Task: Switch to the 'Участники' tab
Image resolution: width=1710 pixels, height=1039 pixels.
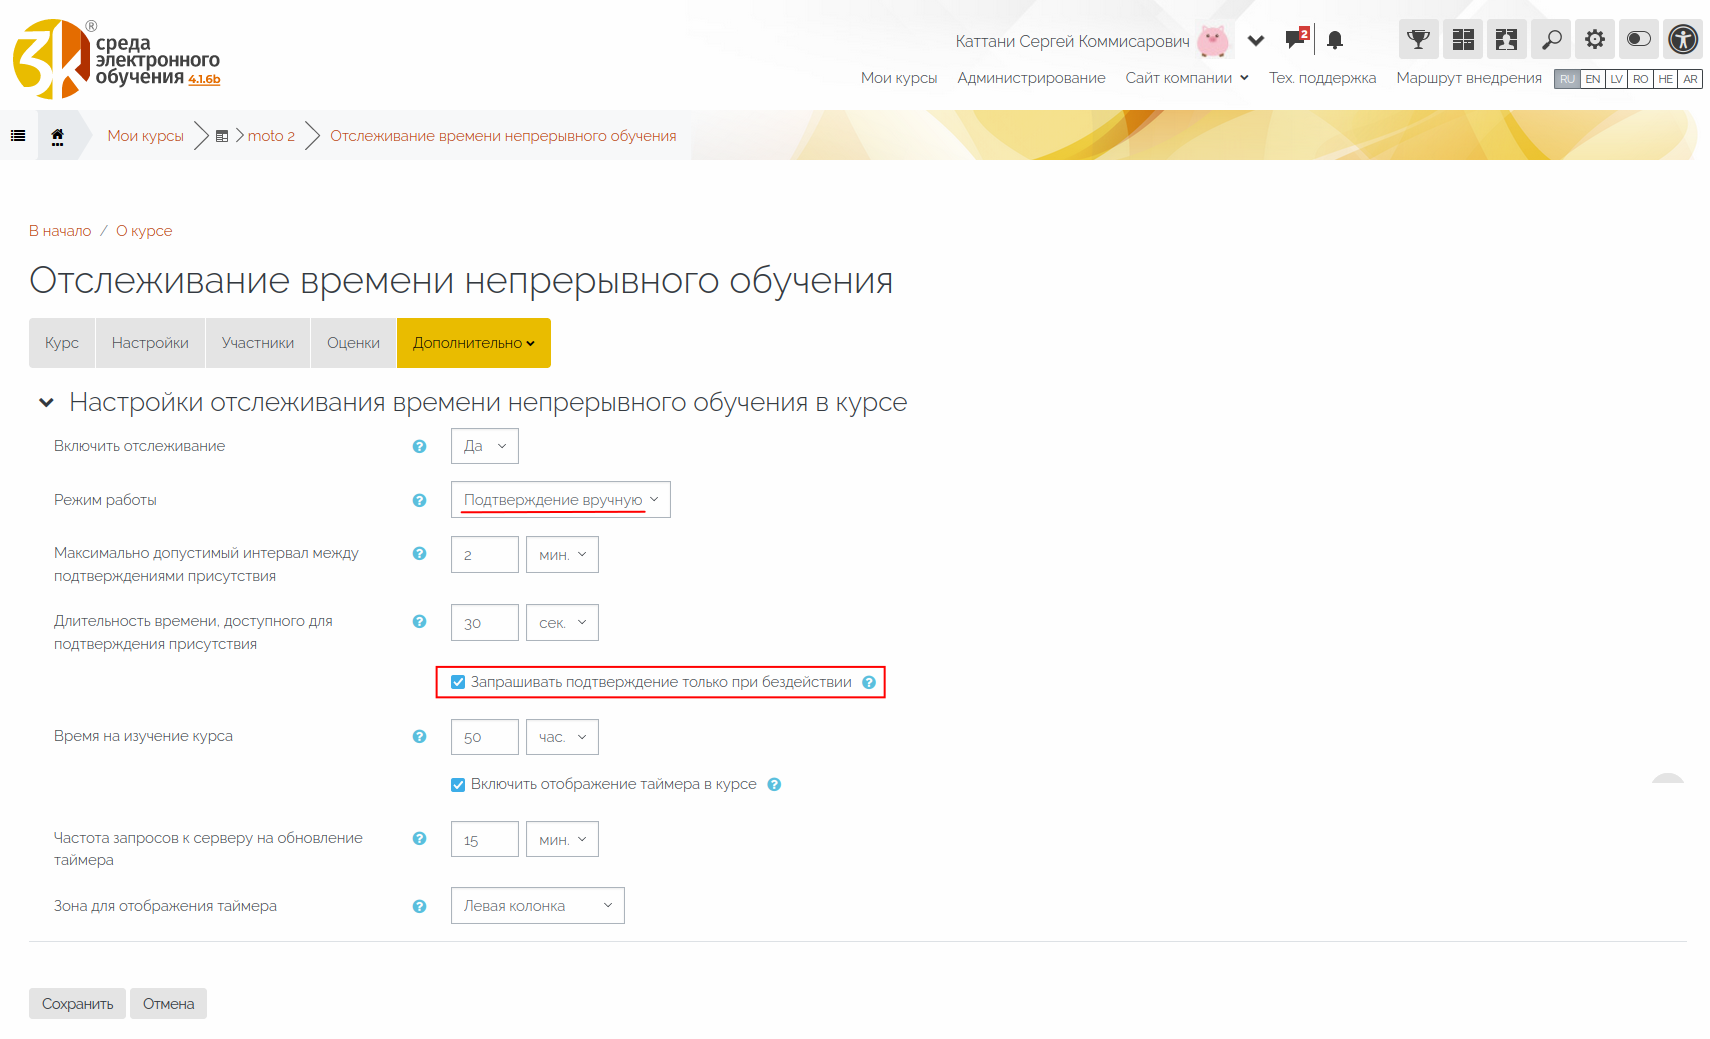Action: [x=258, y=343]
